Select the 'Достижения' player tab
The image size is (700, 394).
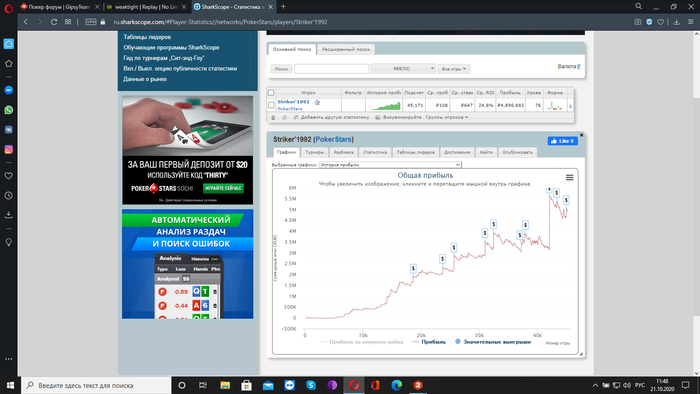[x=457, y=152]
